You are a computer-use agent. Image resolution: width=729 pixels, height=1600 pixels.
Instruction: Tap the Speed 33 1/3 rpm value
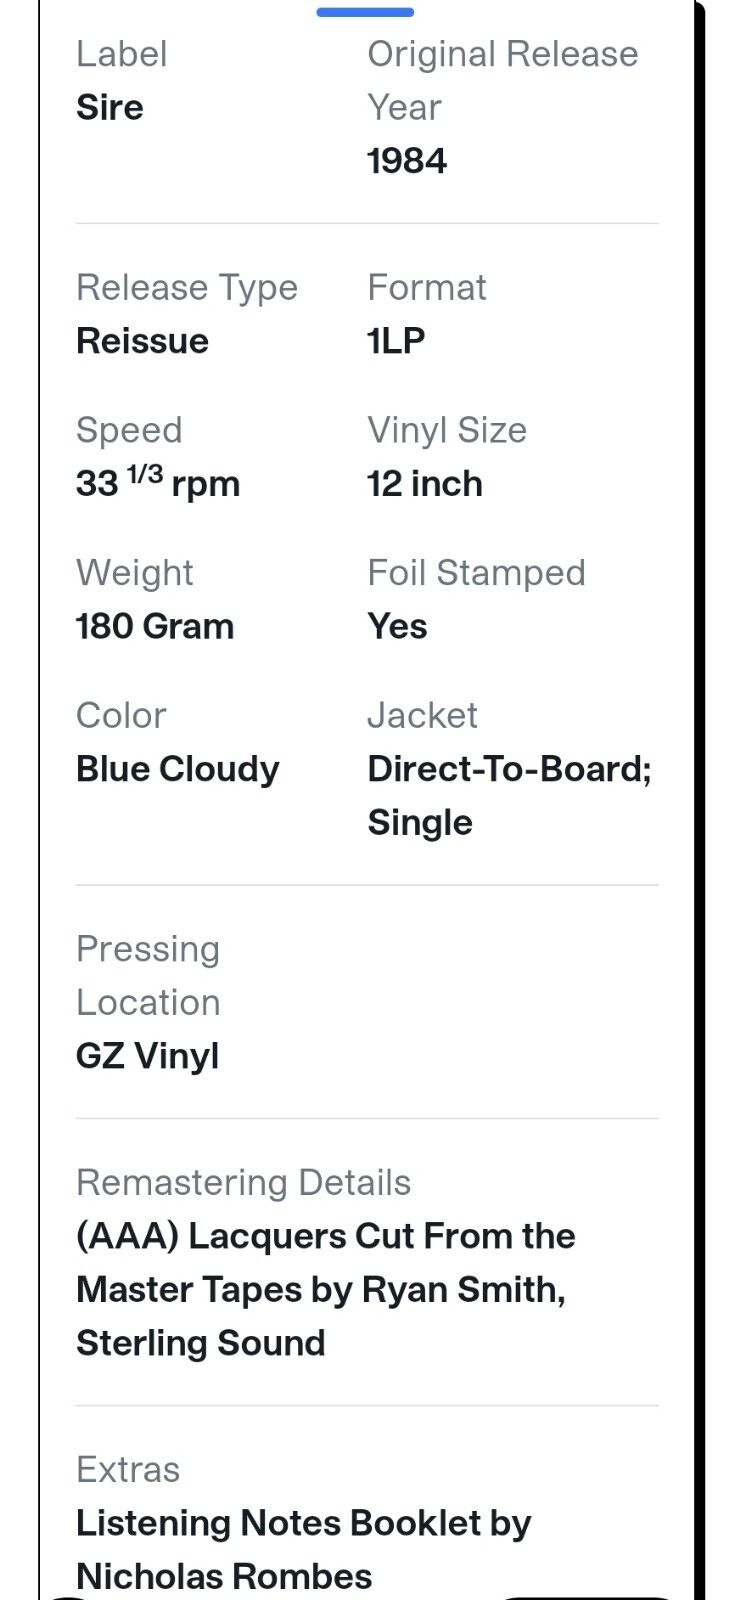click(158, 483)
